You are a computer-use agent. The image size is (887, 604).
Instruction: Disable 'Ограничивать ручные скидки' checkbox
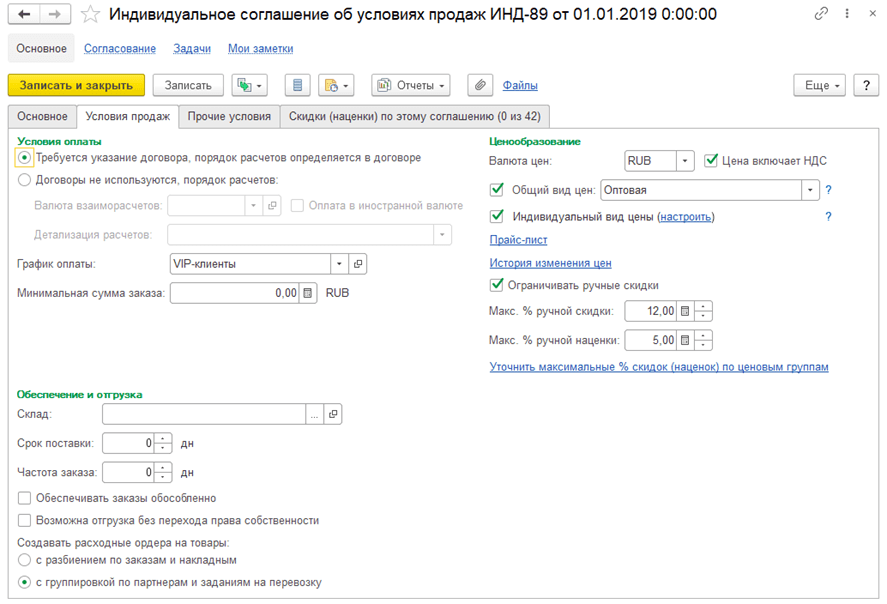click(497, 285)
